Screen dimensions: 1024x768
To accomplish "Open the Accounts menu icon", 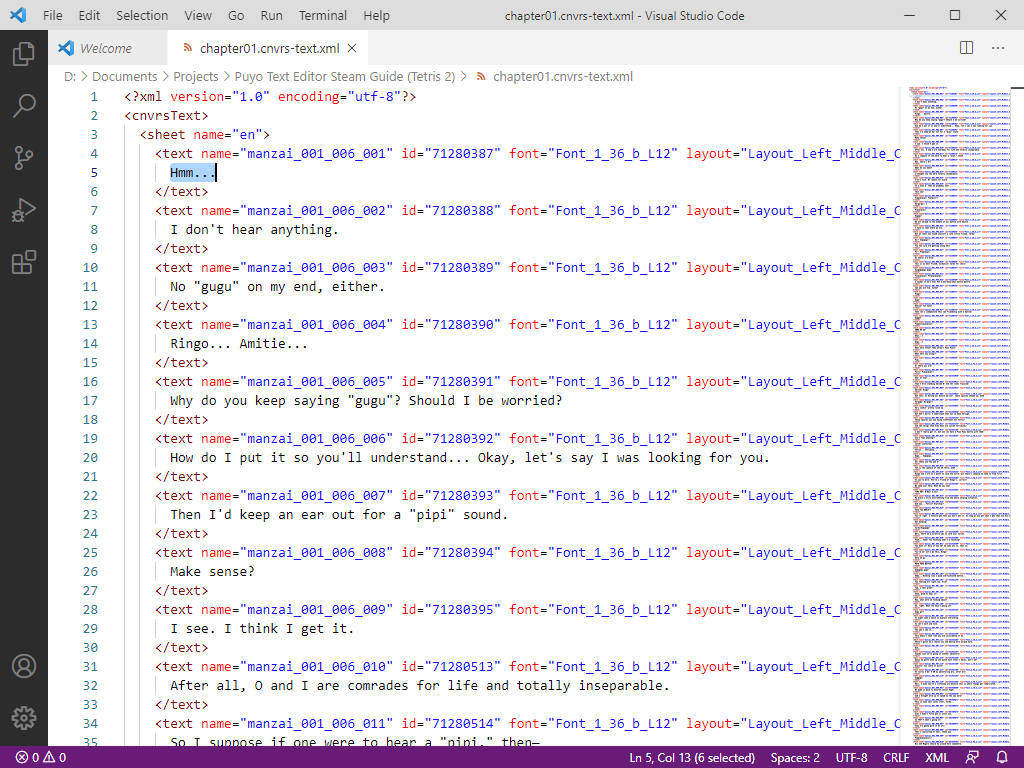I will click(24, 666).
